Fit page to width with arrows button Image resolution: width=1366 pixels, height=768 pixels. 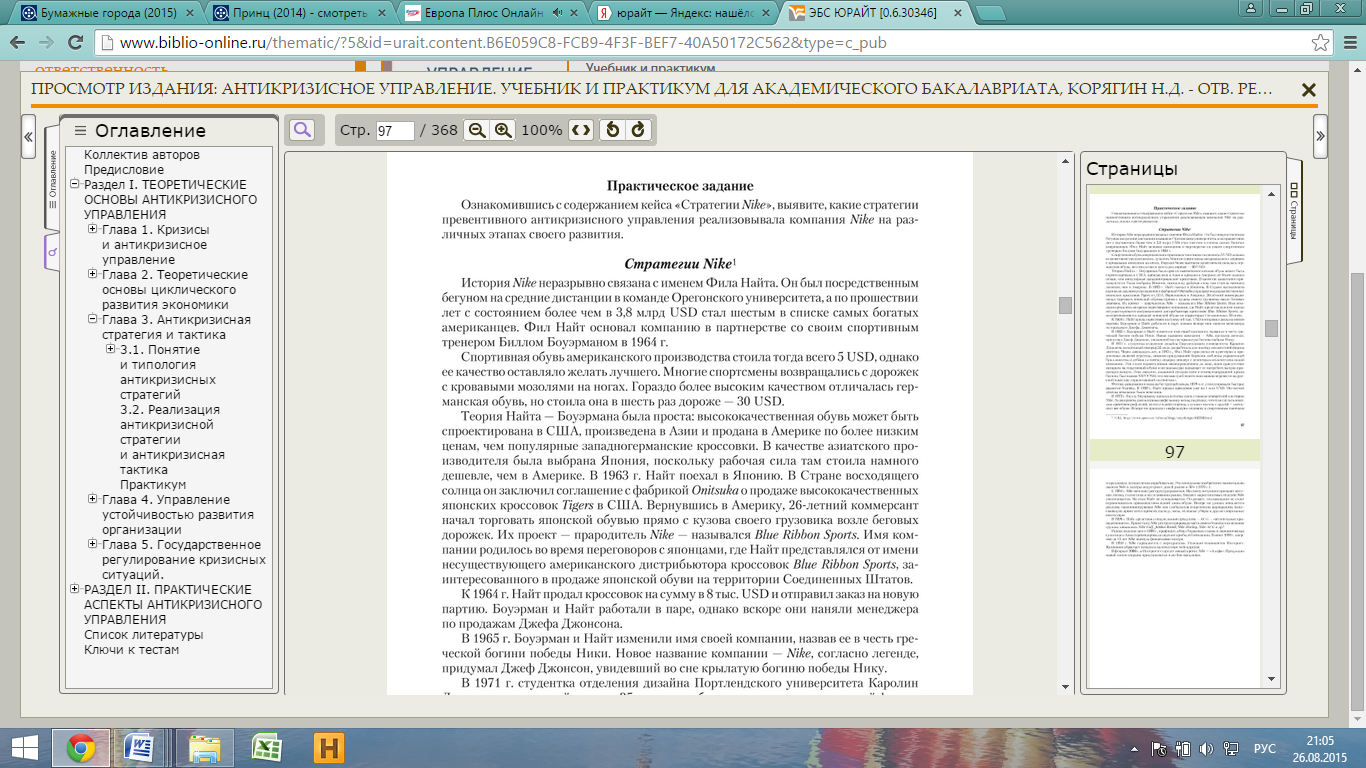click(581, 130)
